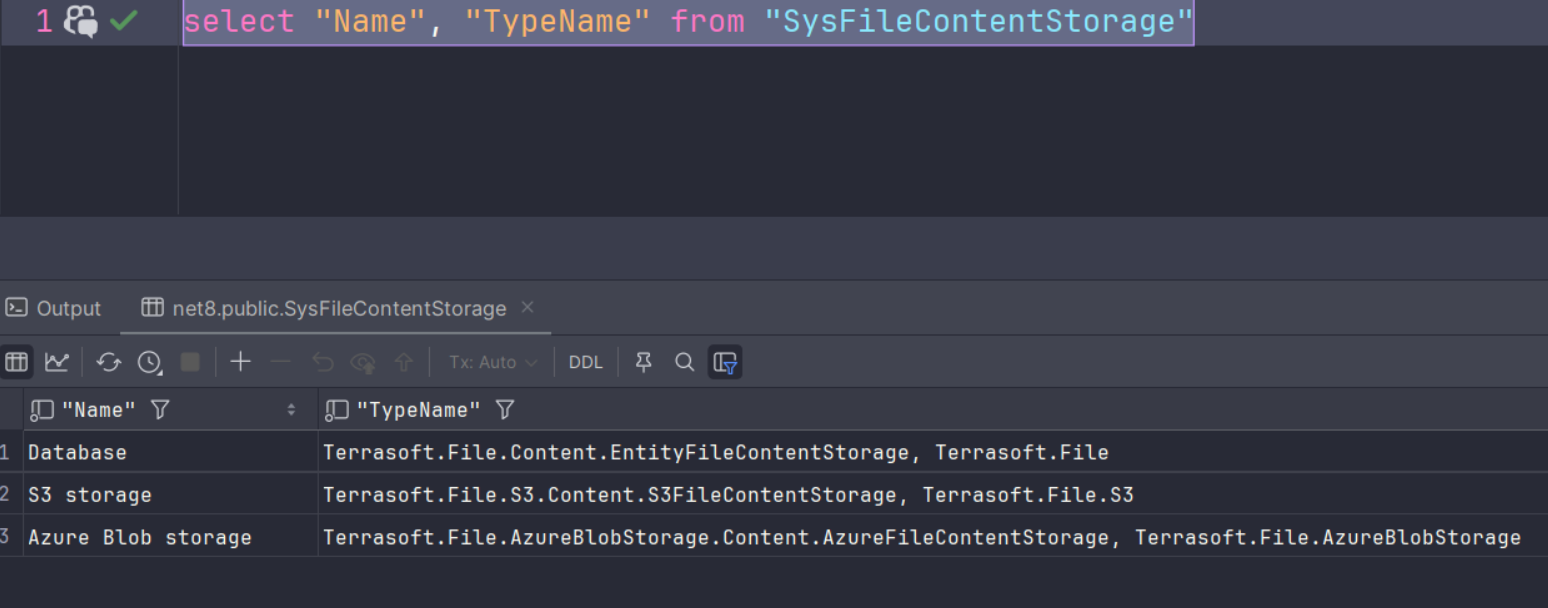Select the 'Azure Blob storage' name cell
The height and width of the screenshot is (608, 1548).
(170, 537)
